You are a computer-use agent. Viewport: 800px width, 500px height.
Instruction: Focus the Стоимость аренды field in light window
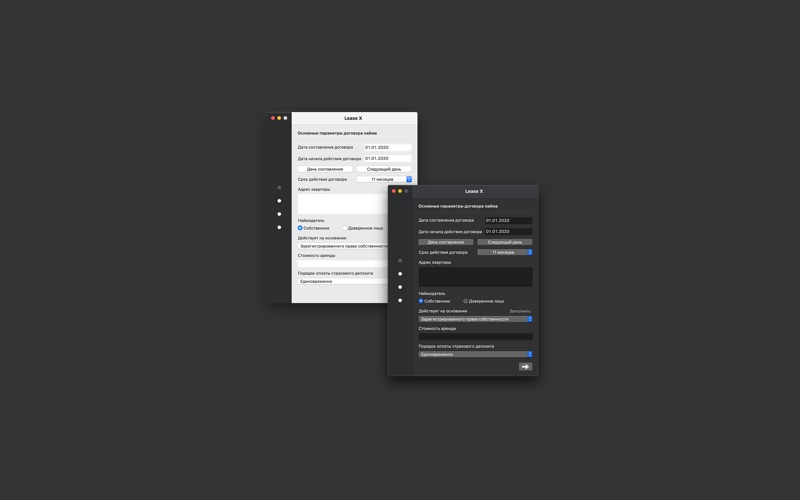(343, 264)
